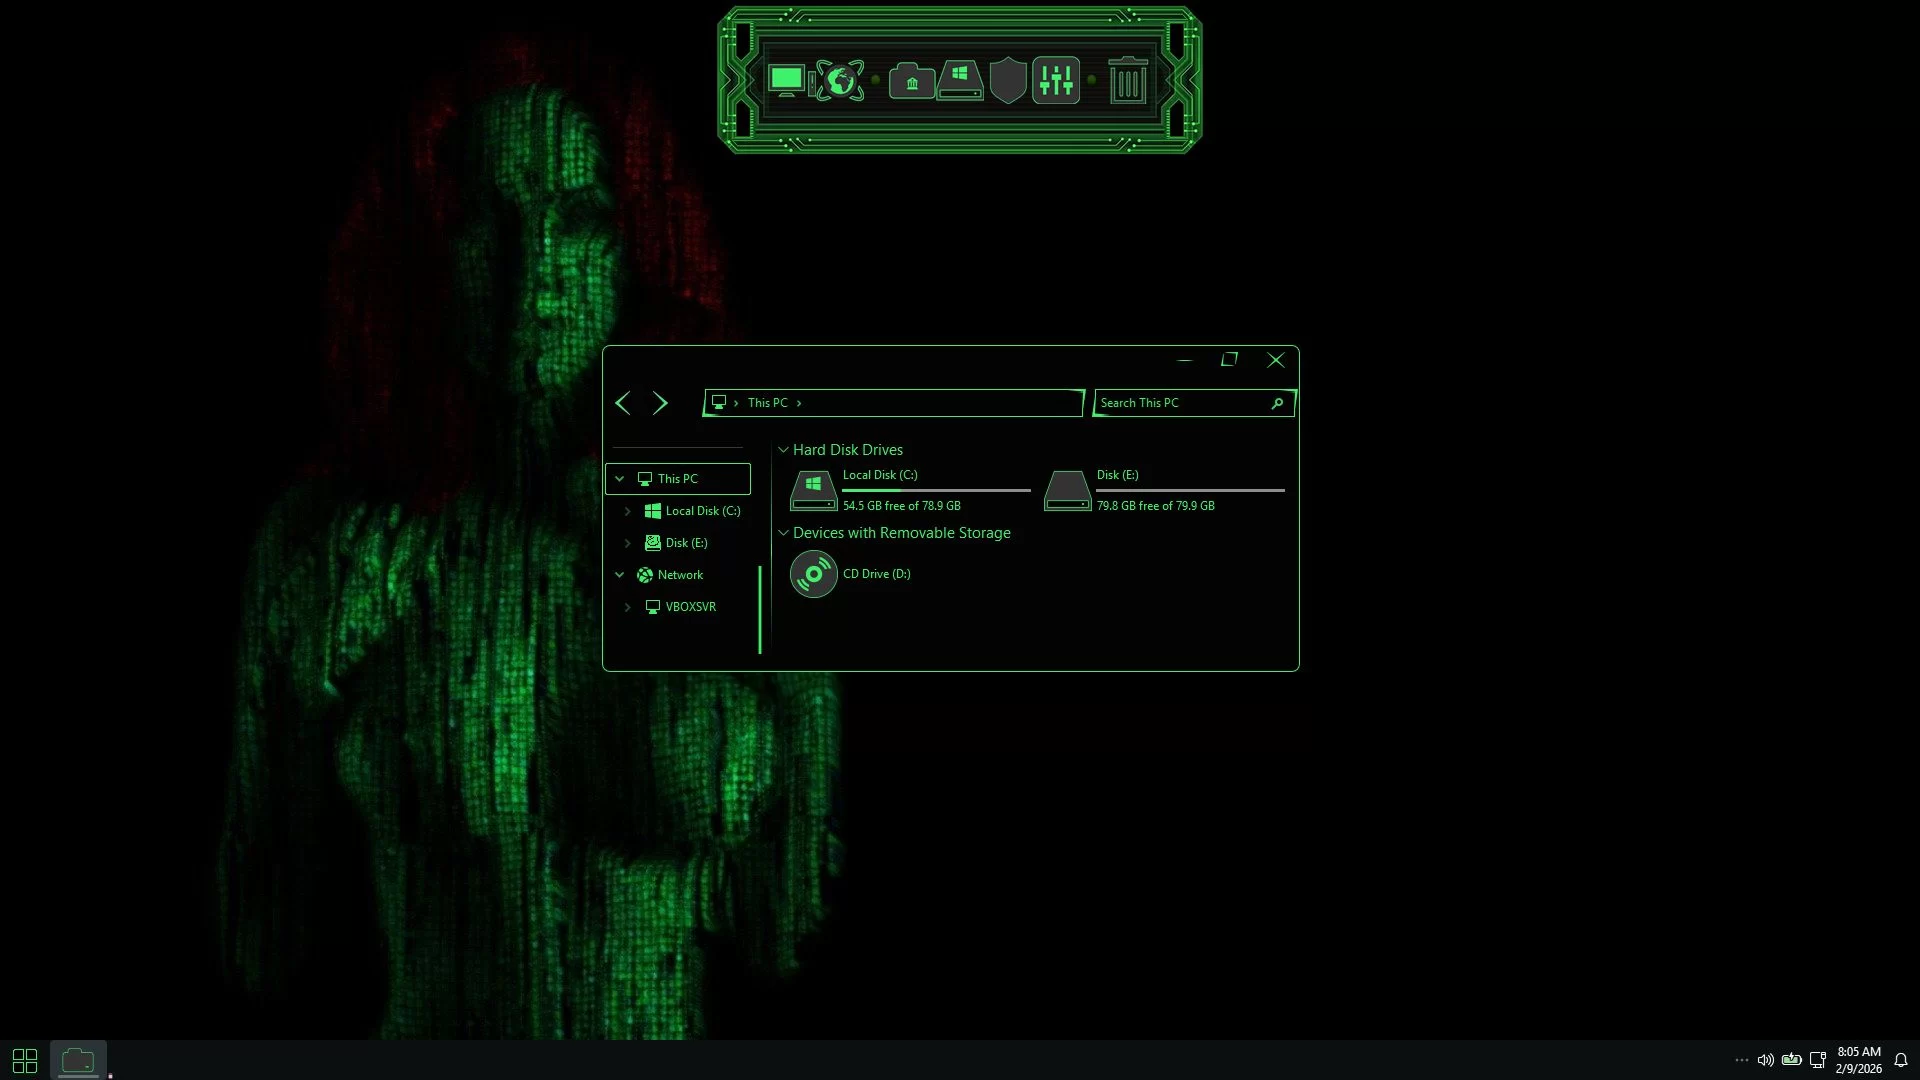1920x1080 pixels.
Task: Click the search magnifier icon
Action: (1277, 403)
